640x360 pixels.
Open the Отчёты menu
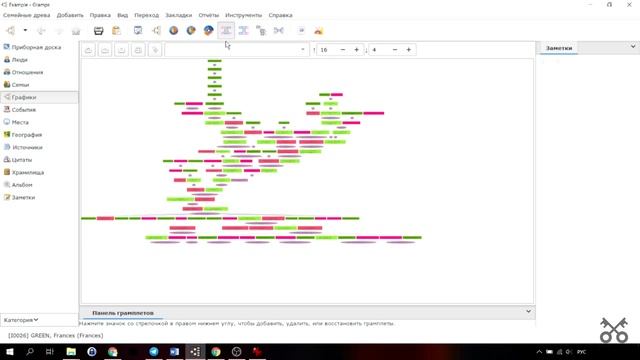coord(209,15)
